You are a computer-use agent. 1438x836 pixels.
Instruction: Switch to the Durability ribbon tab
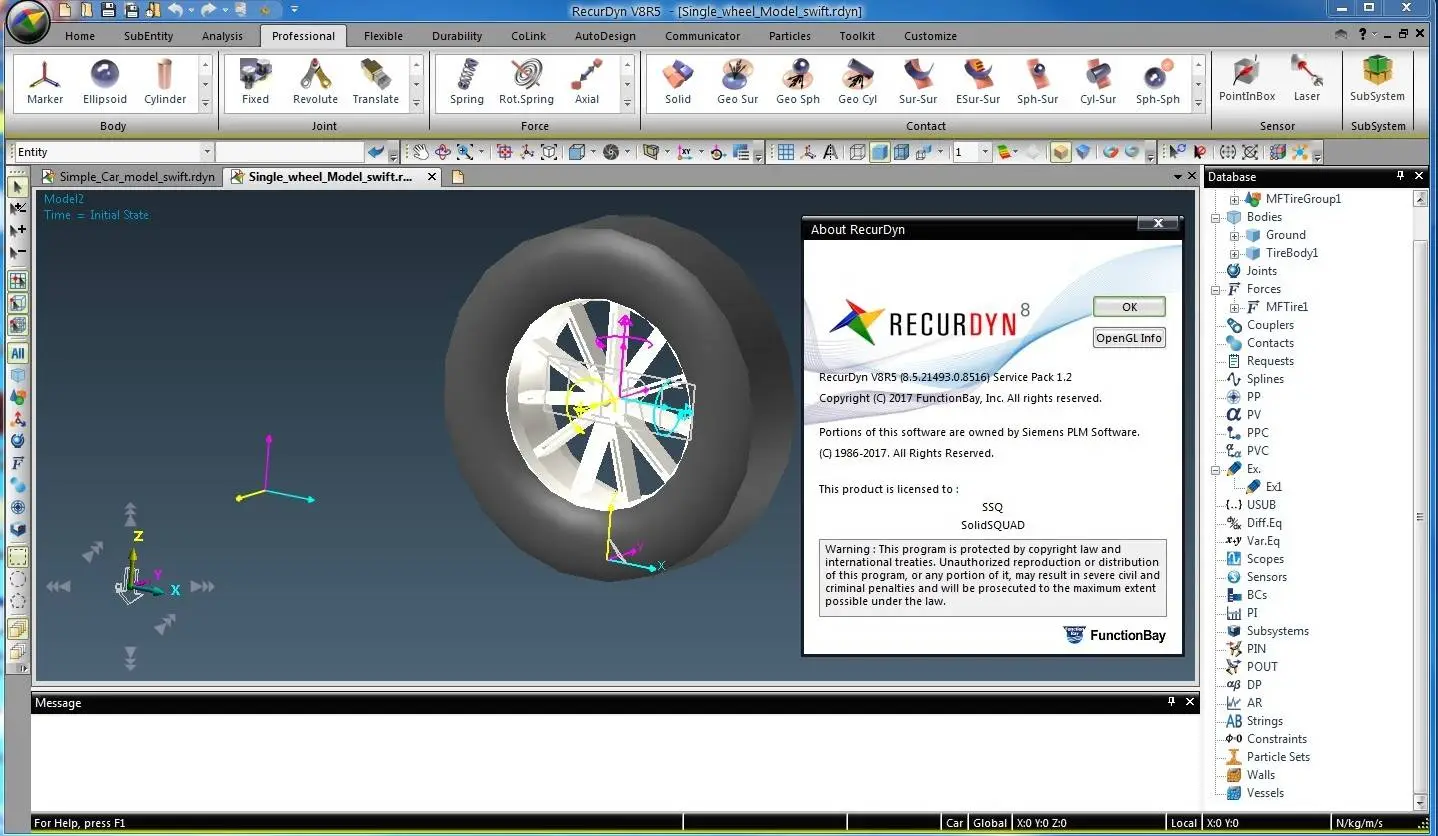[x=457, y=36]
